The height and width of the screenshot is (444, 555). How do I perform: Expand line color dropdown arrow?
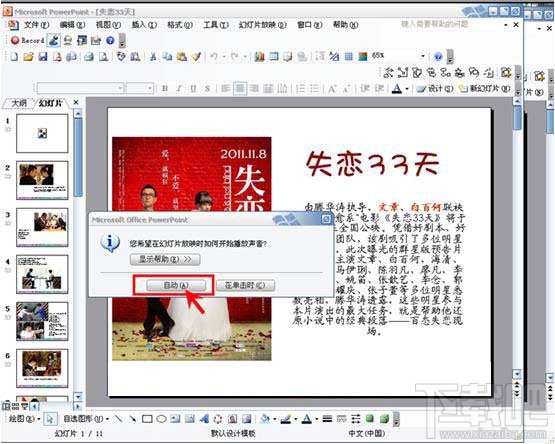296,420
